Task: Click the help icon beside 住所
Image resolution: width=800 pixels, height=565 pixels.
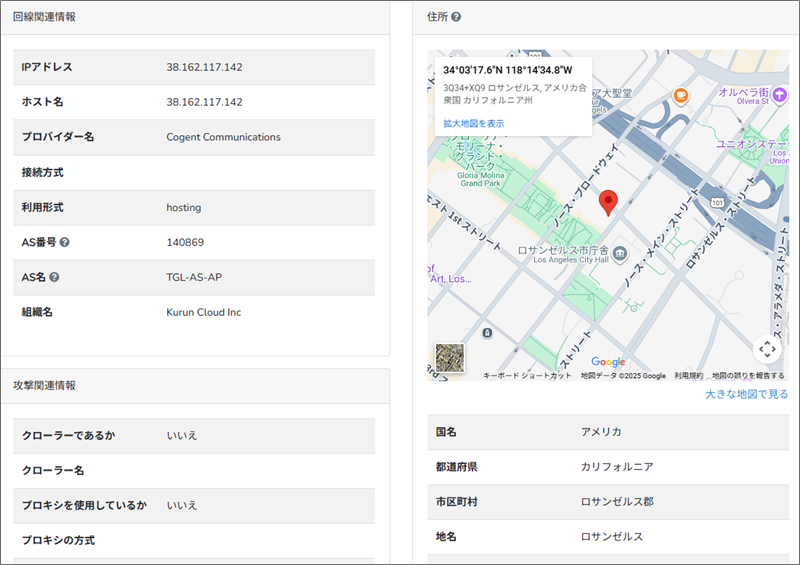Action: coord(456,17)
